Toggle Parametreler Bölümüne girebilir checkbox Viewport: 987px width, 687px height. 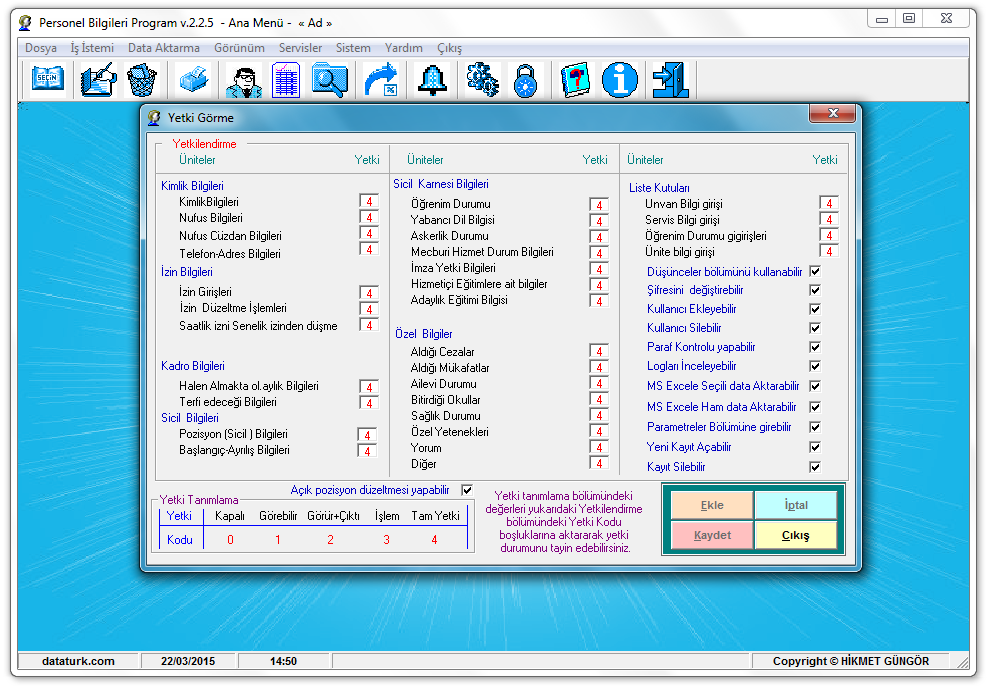(815, 427)
